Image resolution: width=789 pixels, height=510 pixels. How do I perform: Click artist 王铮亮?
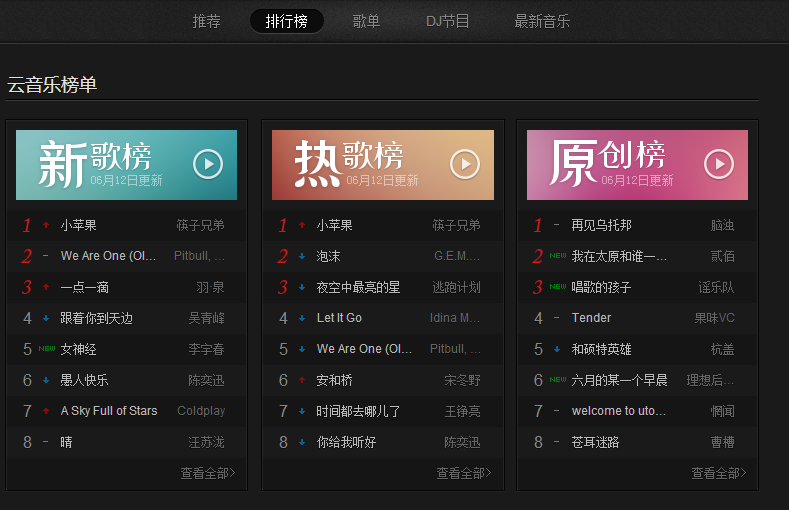pos(462,411)
